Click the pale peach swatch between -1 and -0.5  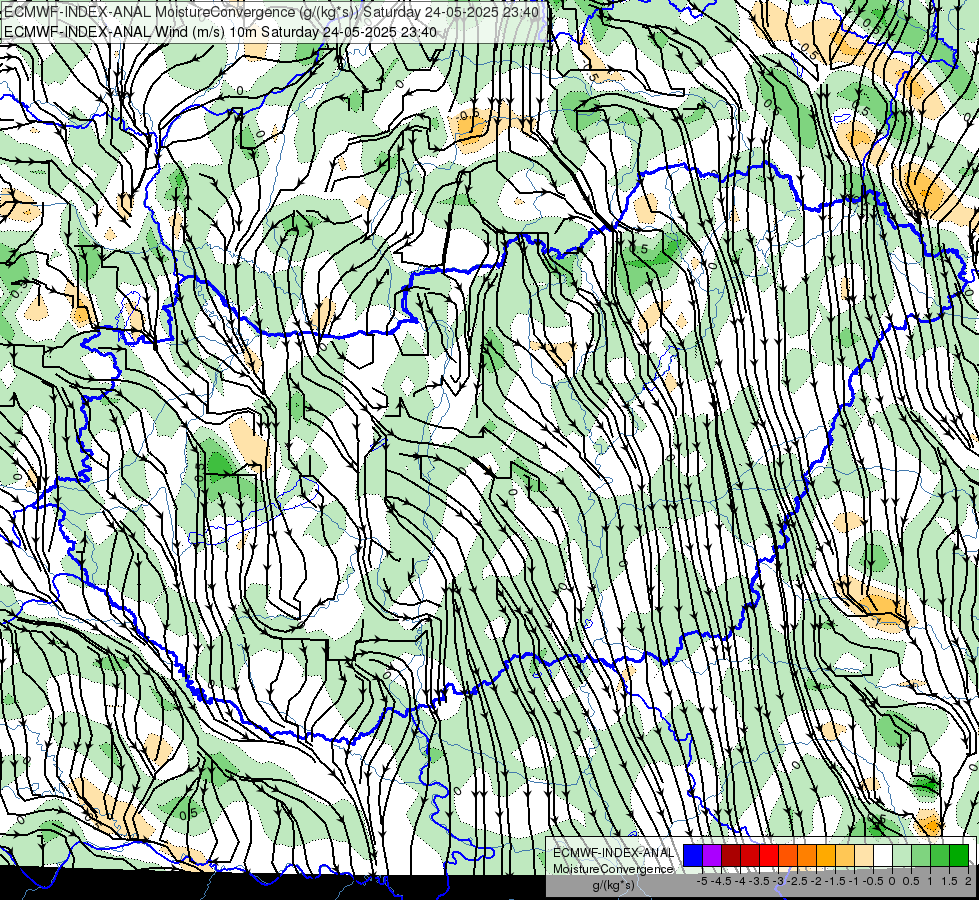pos(863,856)
